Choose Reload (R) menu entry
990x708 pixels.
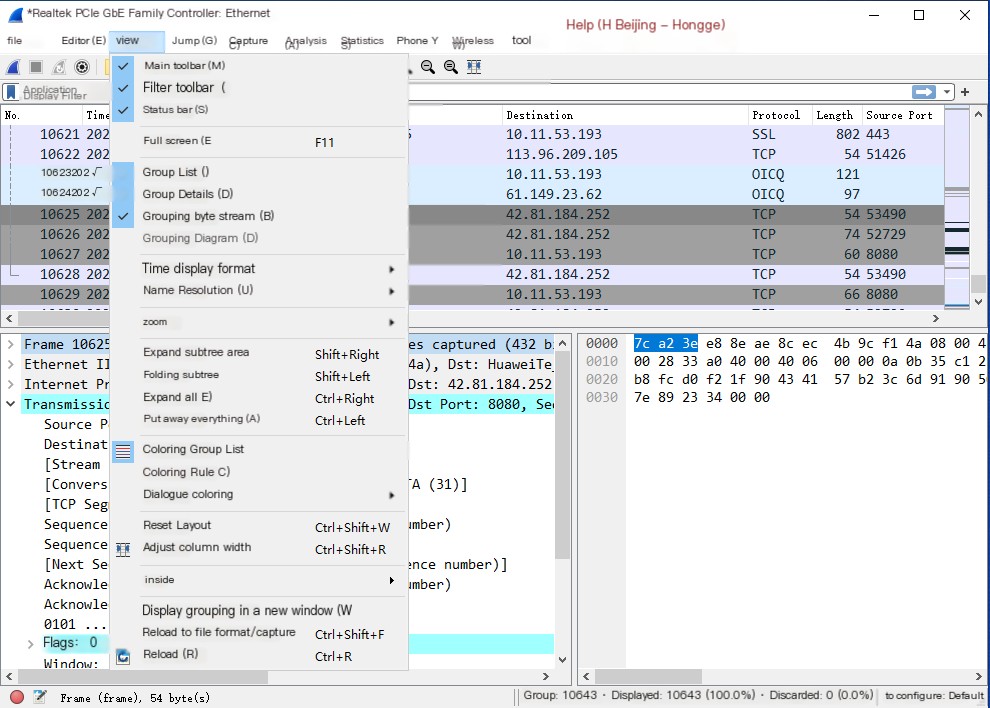point(259,655)
